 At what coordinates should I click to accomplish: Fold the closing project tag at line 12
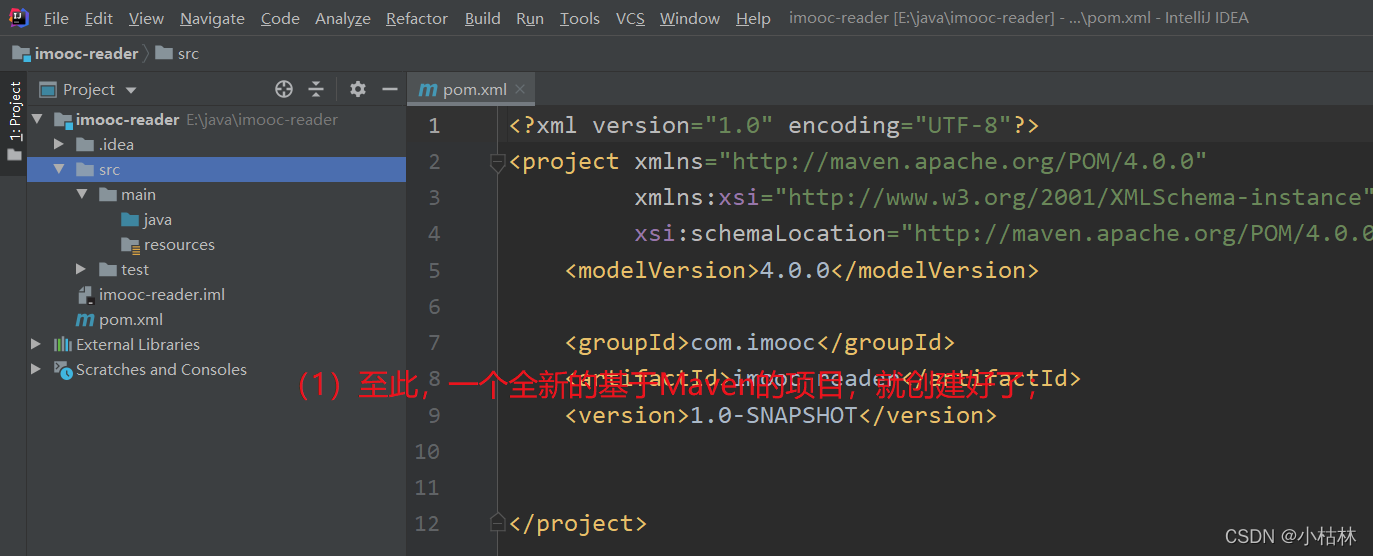coord(497,523)
